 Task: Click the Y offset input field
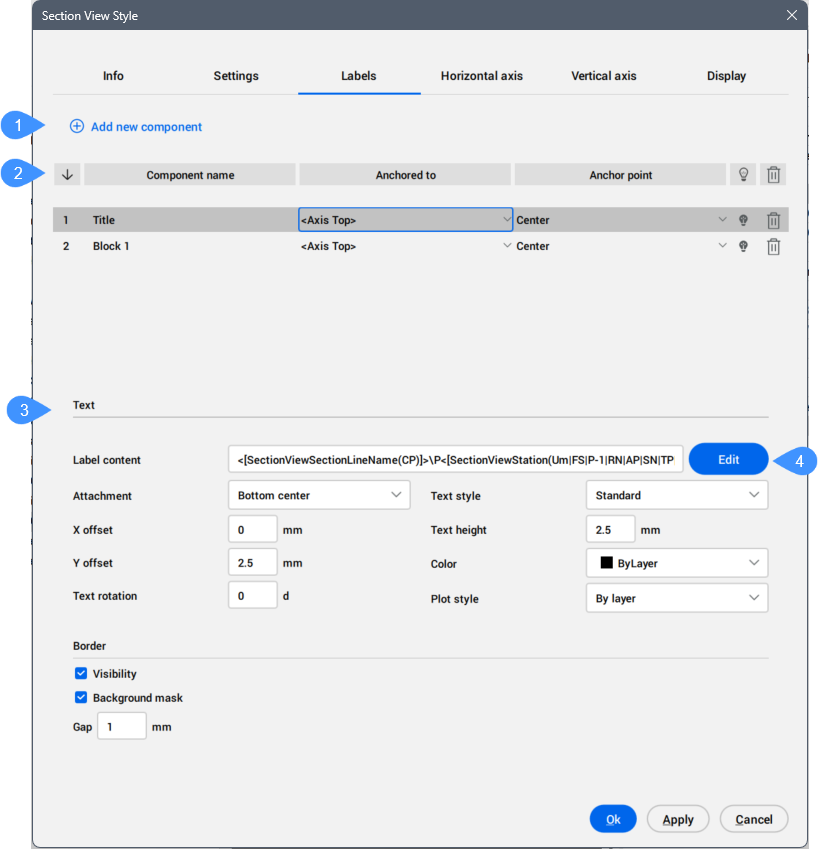tap(252, 563)
